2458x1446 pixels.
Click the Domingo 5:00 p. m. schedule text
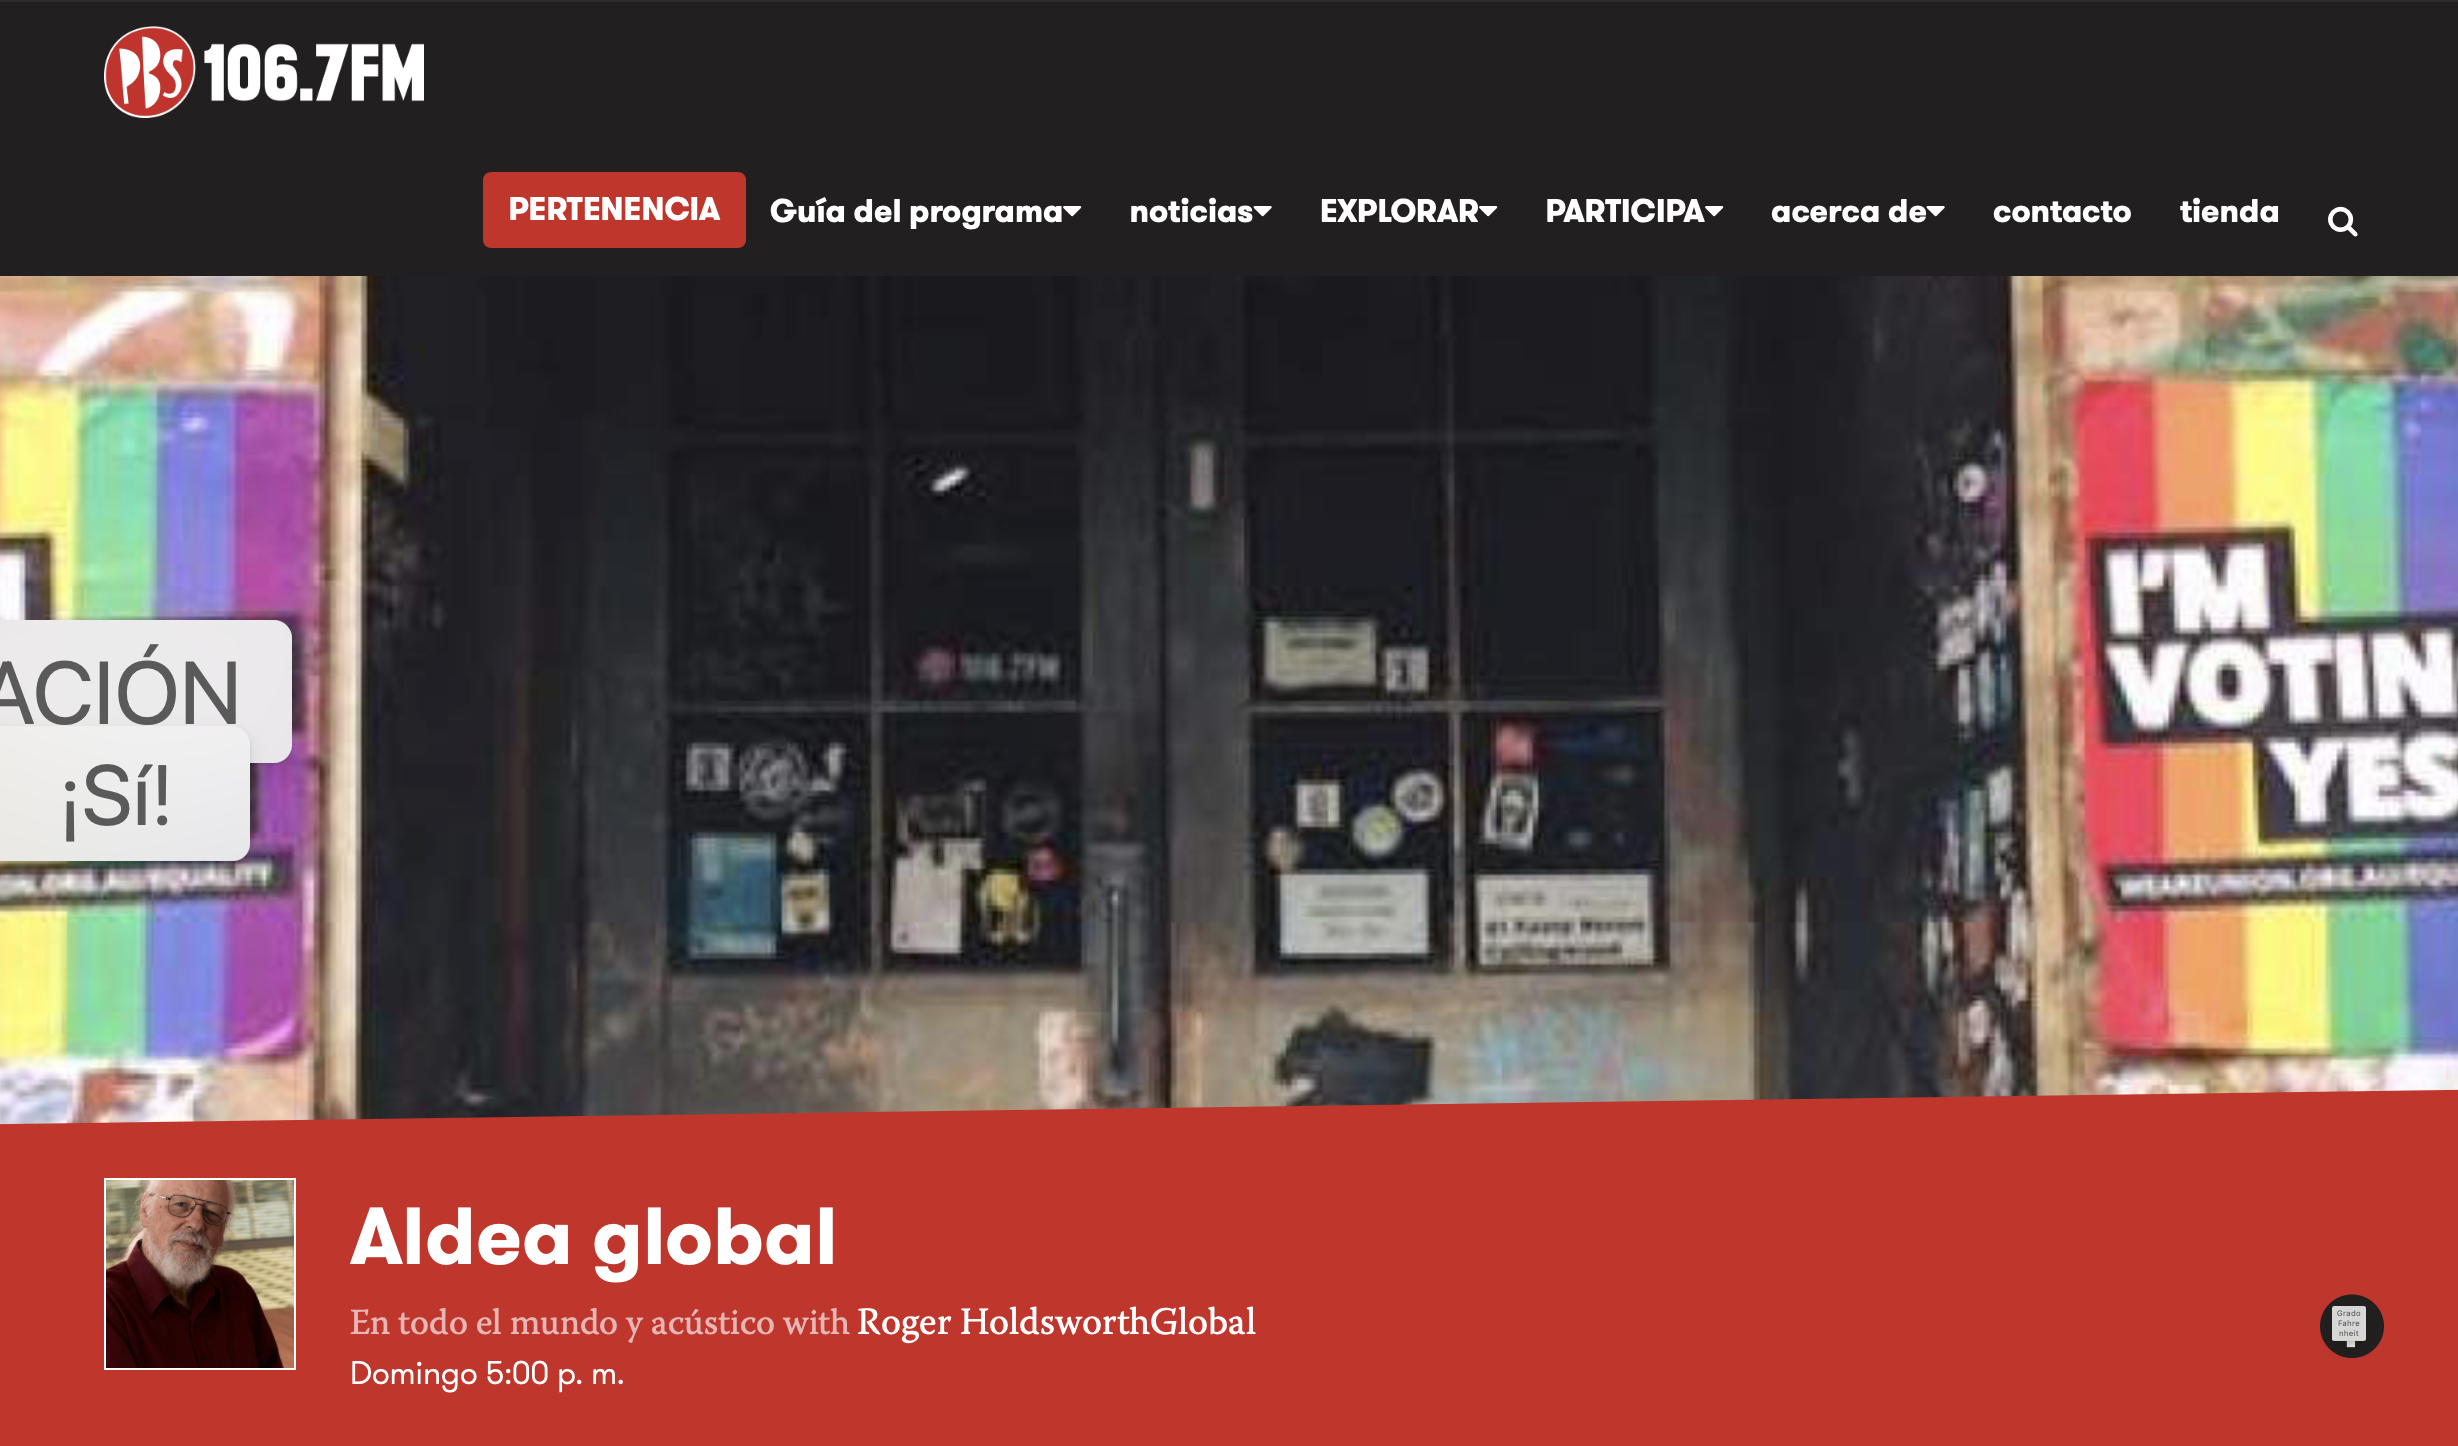click(487, 1374)
